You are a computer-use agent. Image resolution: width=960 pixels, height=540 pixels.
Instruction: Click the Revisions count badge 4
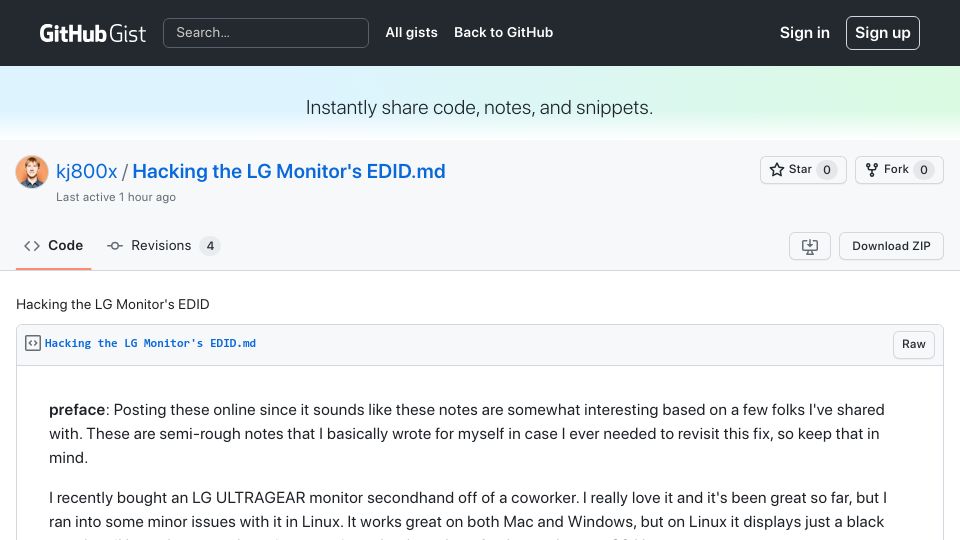210,246
